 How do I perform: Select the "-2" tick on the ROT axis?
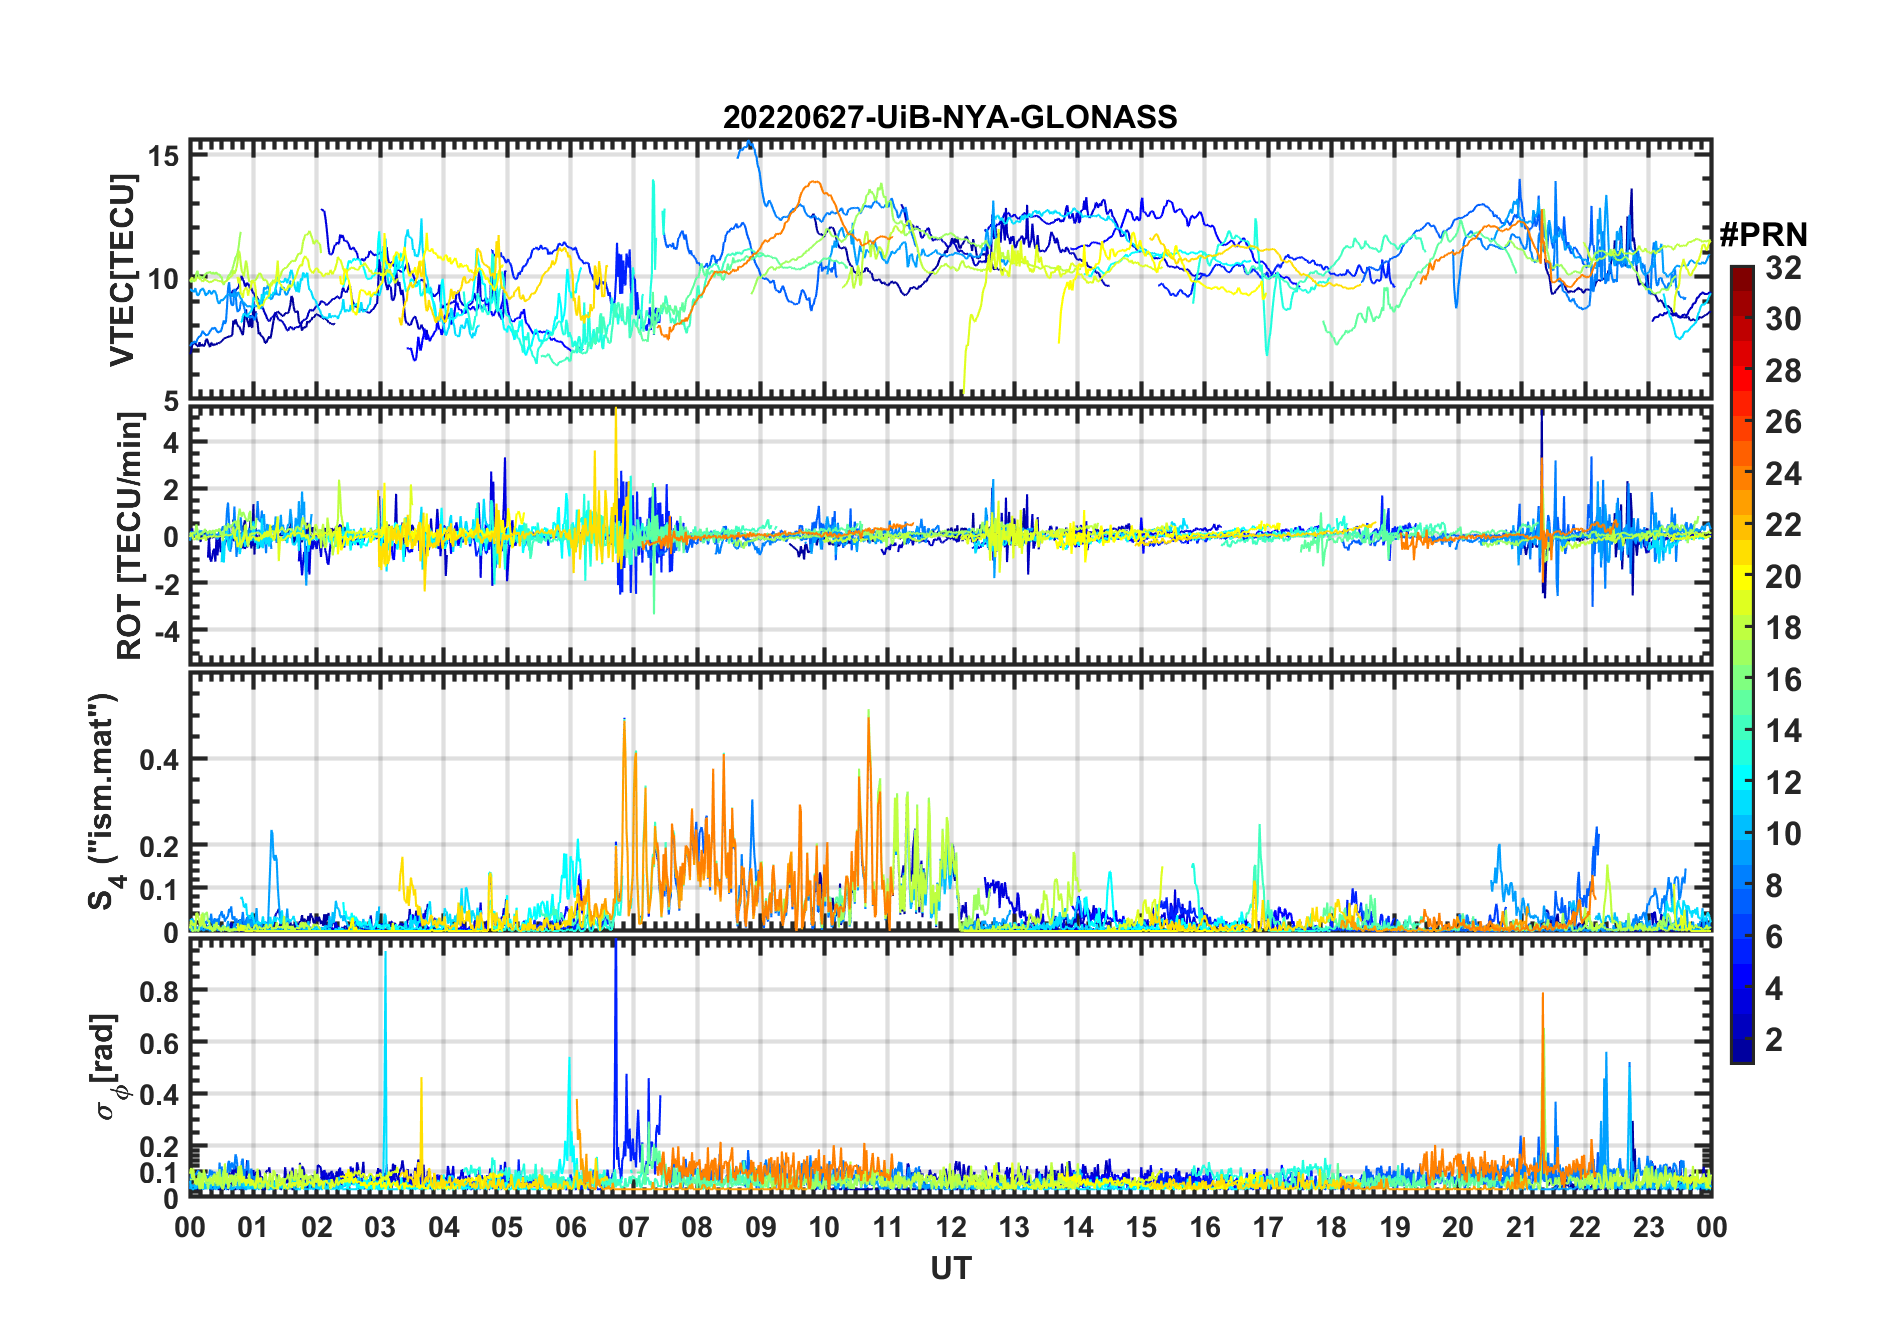[x=166, y=584]
